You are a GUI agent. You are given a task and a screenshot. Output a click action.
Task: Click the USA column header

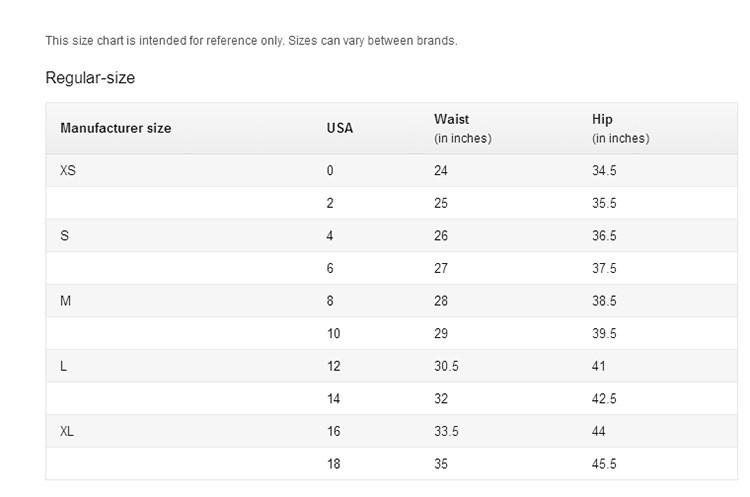click(340, 128)
